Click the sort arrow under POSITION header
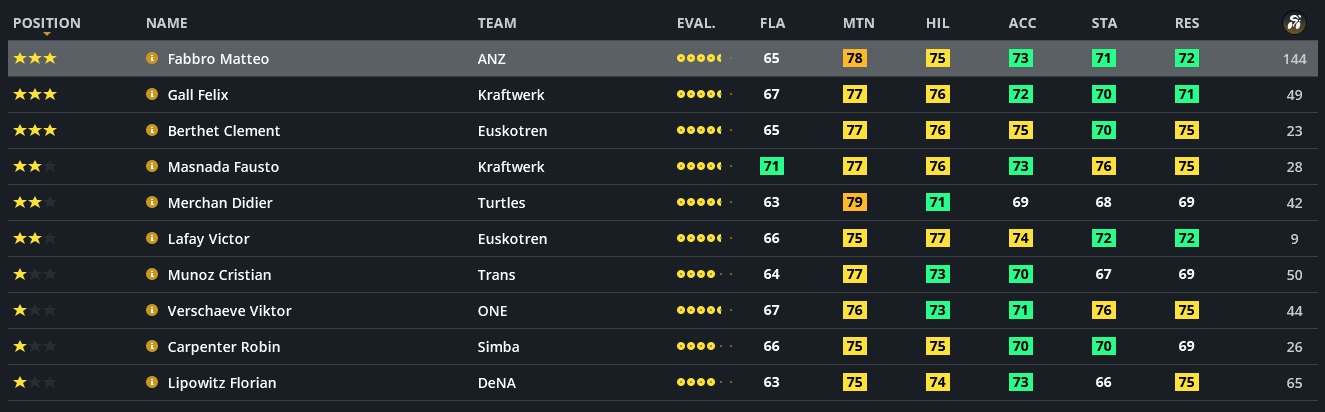This screenshot has width=1325, height=412. point(46,35)
